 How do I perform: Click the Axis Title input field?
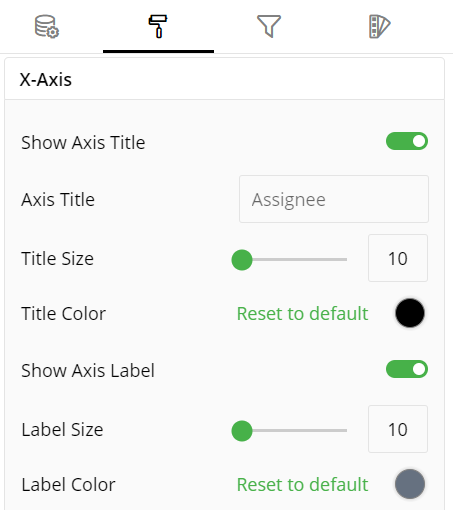[334, 199]
